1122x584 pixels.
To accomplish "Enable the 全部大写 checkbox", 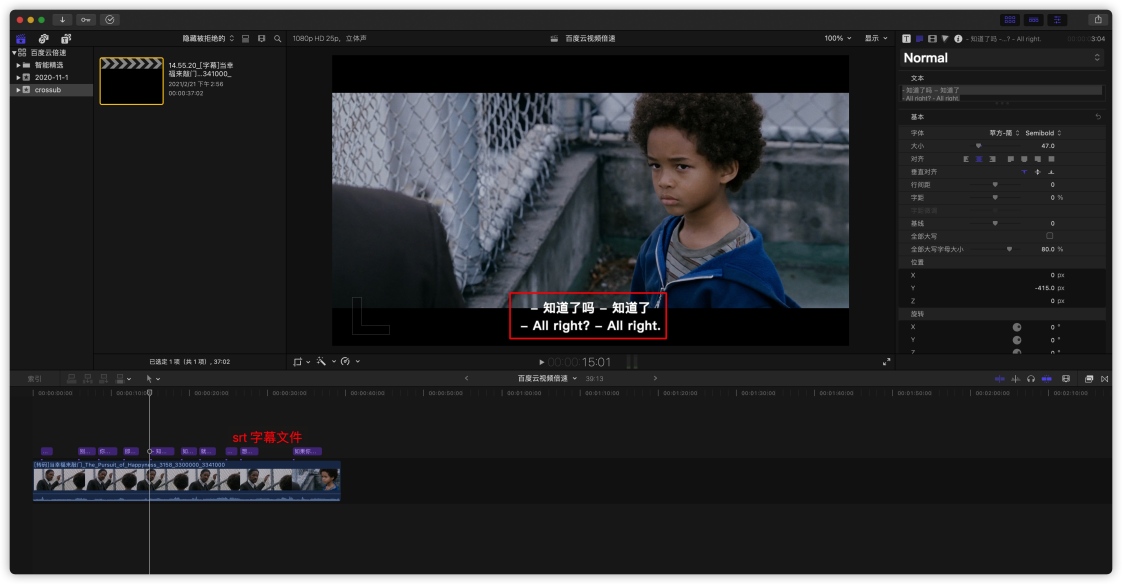I will (x=1049, y=235).
